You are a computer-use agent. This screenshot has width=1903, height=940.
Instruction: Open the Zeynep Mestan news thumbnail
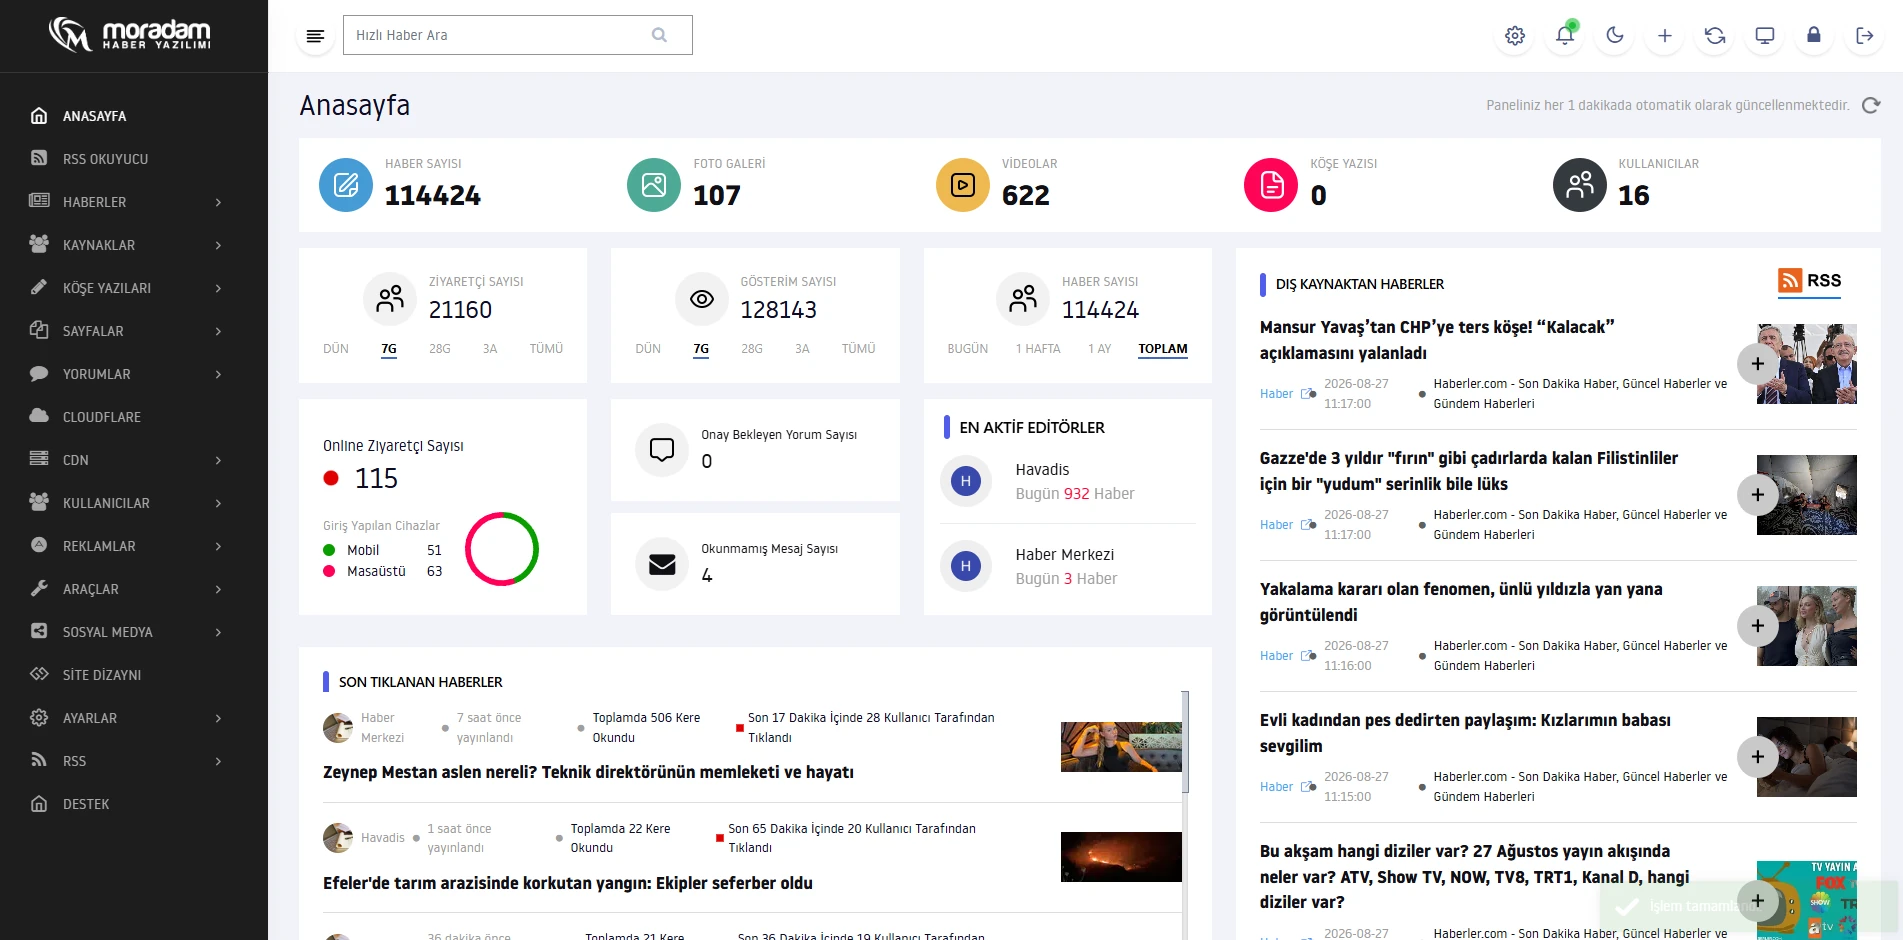tap(1121, 747)
